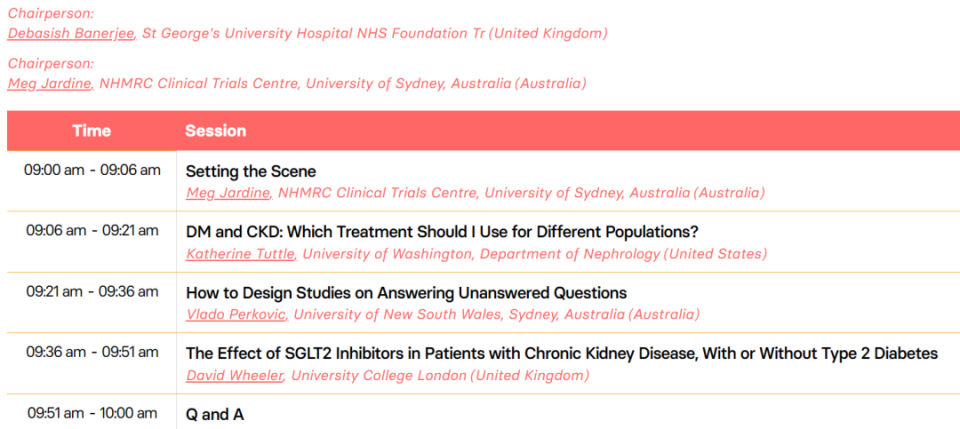Click the 09:21 am - 09:36 am time slot

[92, 291]
